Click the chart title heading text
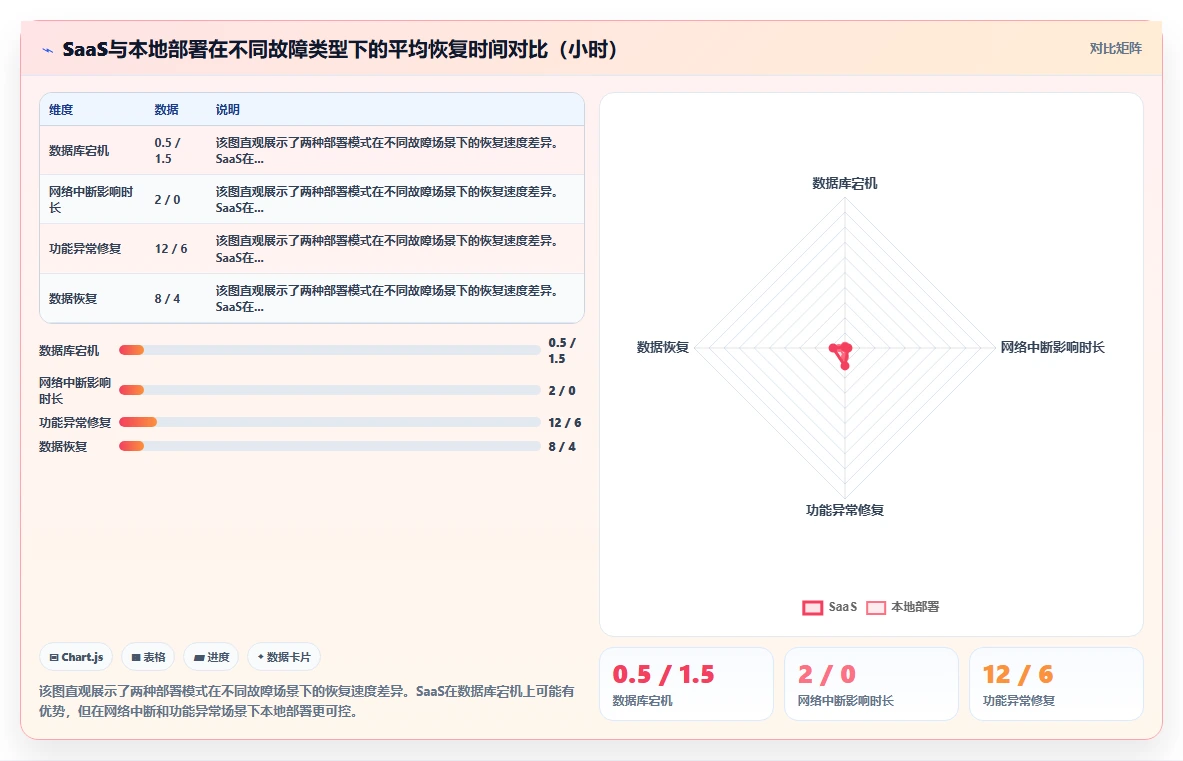Image resolution: width=1183 pixels, height=761 pixels. click(x=340, y=50)
